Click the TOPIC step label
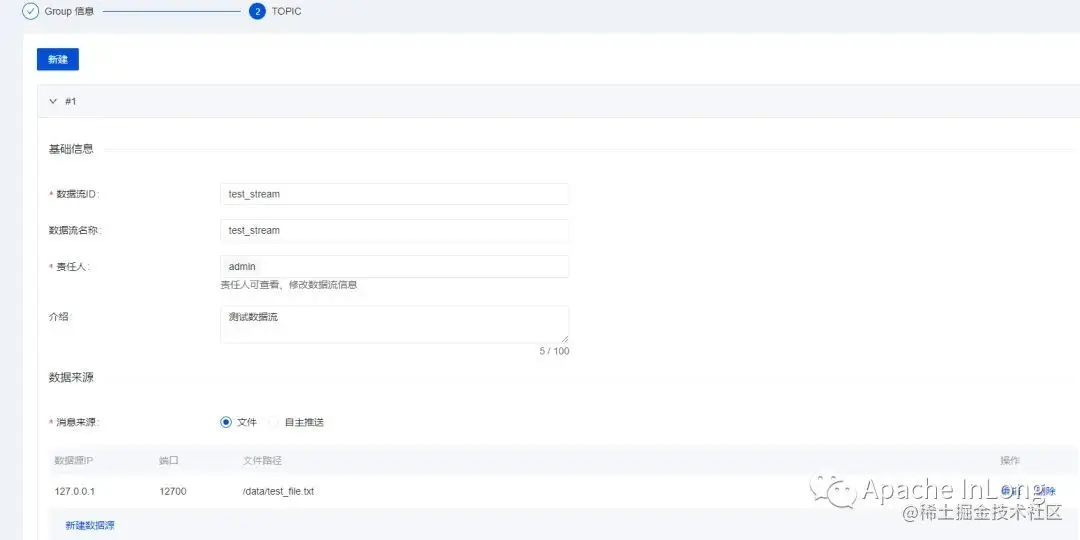1080x540 pixels. [287, 12]
